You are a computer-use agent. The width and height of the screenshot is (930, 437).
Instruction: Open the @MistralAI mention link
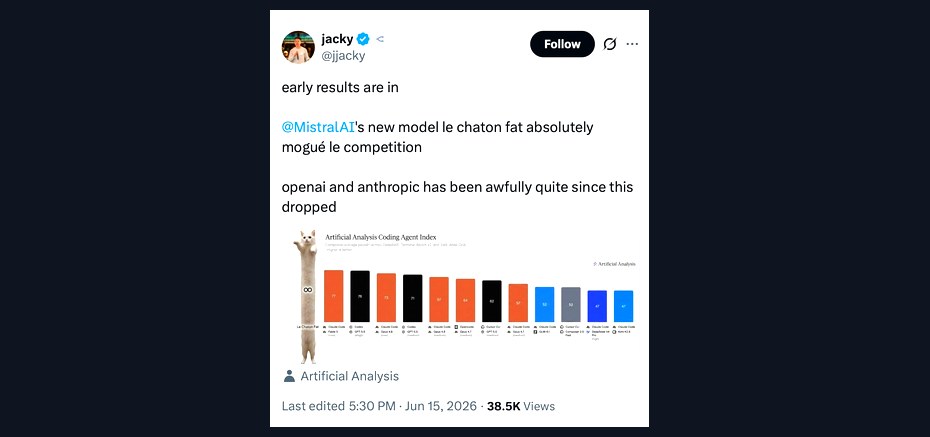(318, 127)
